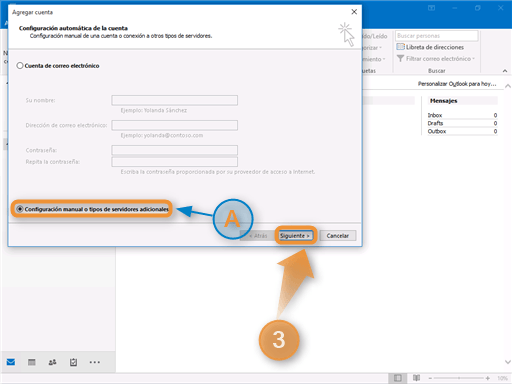Open the People view in navigation bar

coord(52,362)
